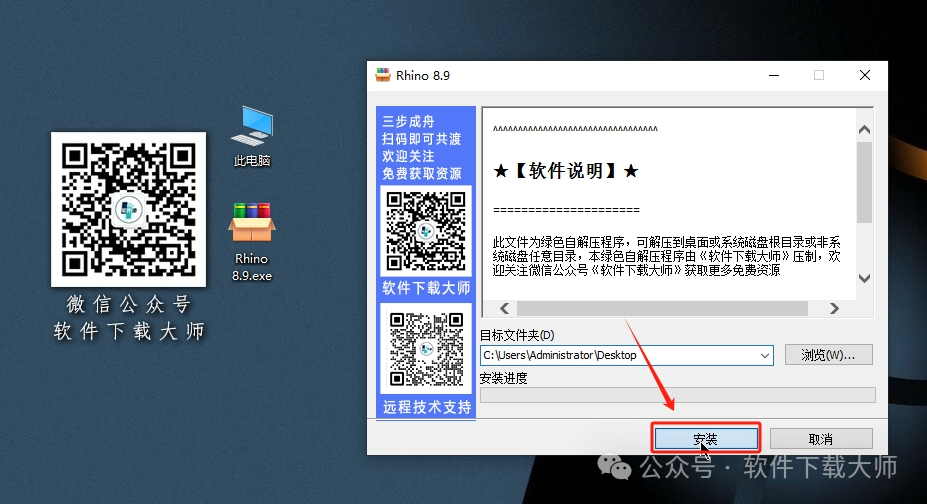Screen dimensions: 927x504
Task: Click the vertical scrollbar thumb in the description box
Action: (x=864, y=182)
